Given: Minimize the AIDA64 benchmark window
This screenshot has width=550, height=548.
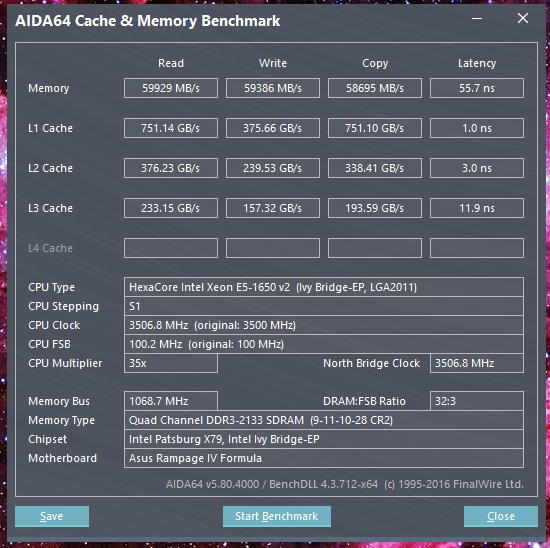Looking at the screenshot, I should click(x=477, y=18).
